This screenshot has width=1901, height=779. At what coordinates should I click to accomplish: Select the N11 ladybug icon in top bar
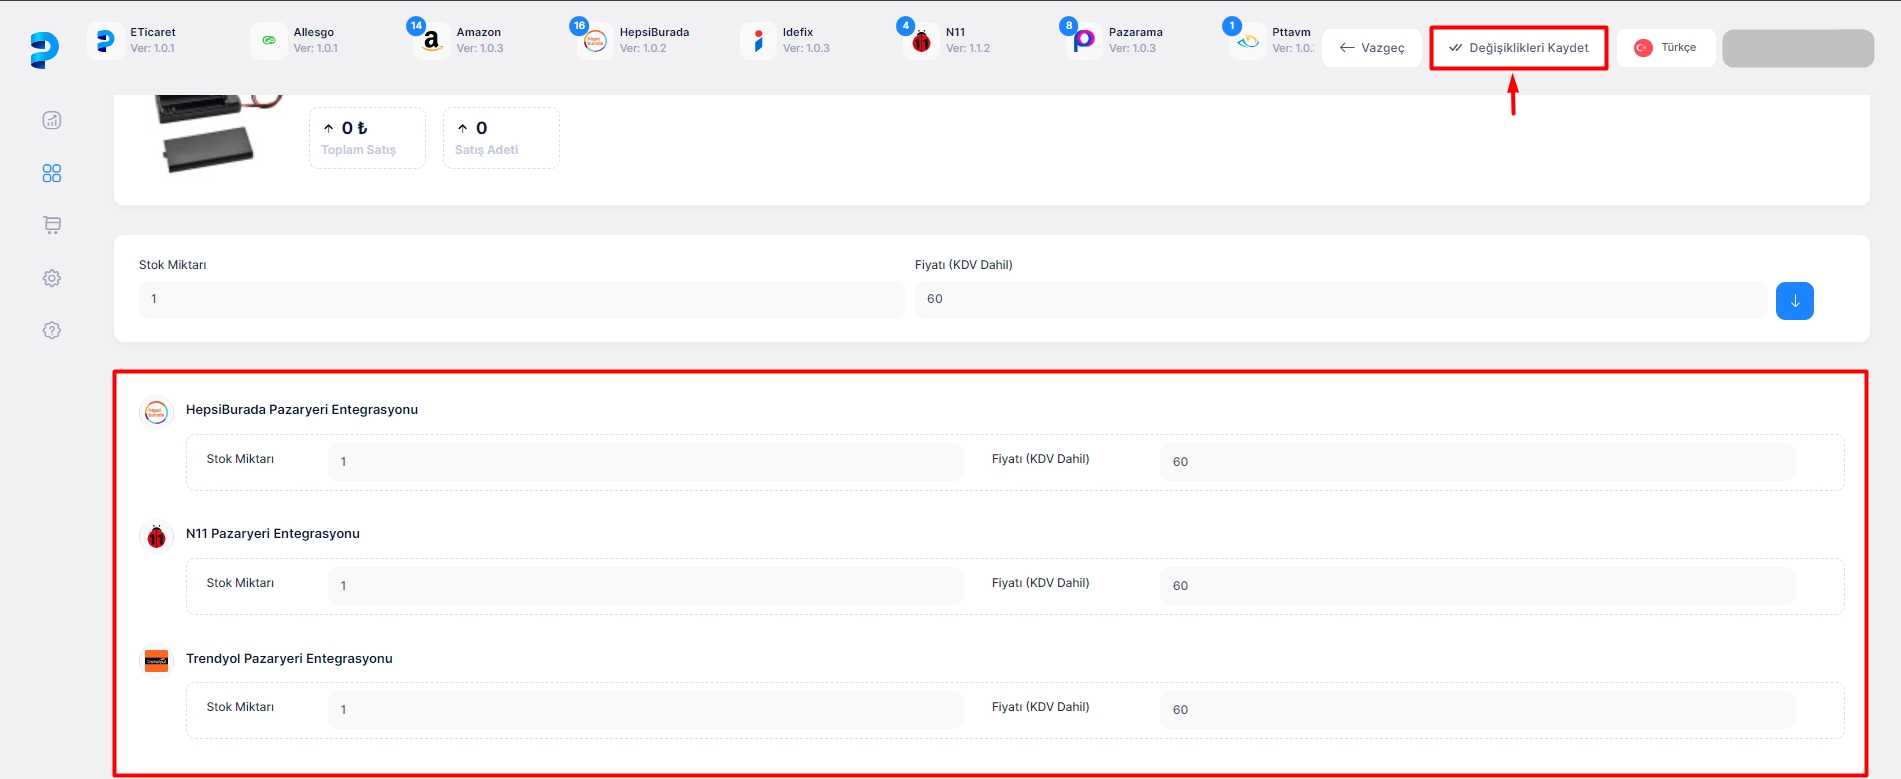coord(921,42)
